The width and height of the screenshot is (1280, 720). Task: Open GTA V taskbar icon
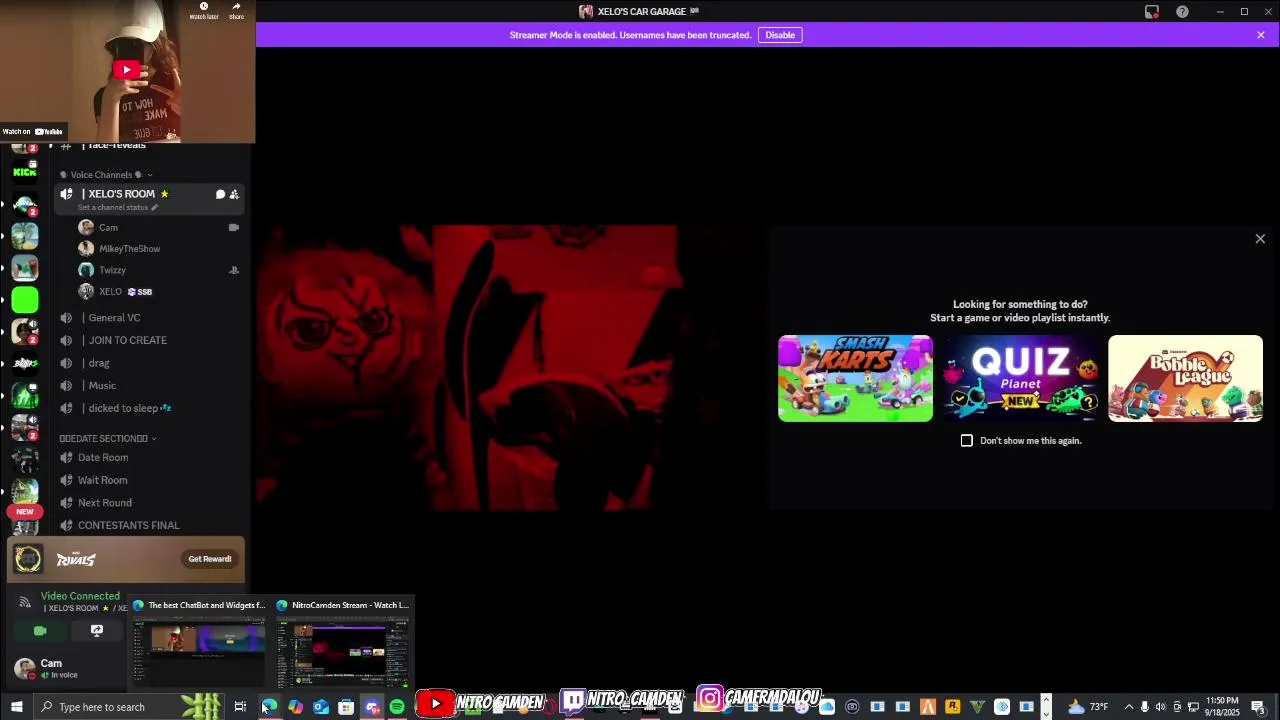point(978,707)
